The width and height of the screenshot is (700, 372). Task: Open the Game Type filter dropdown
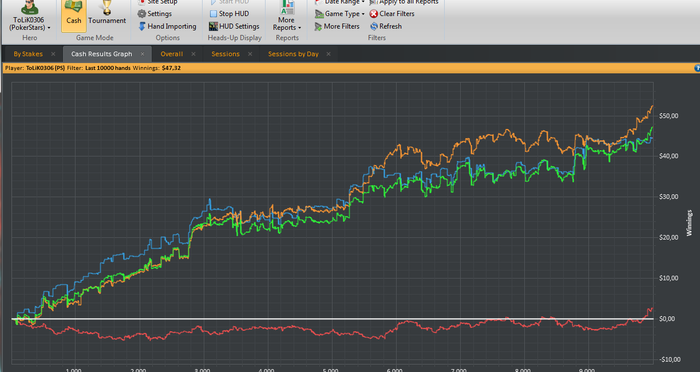point(339,14)
